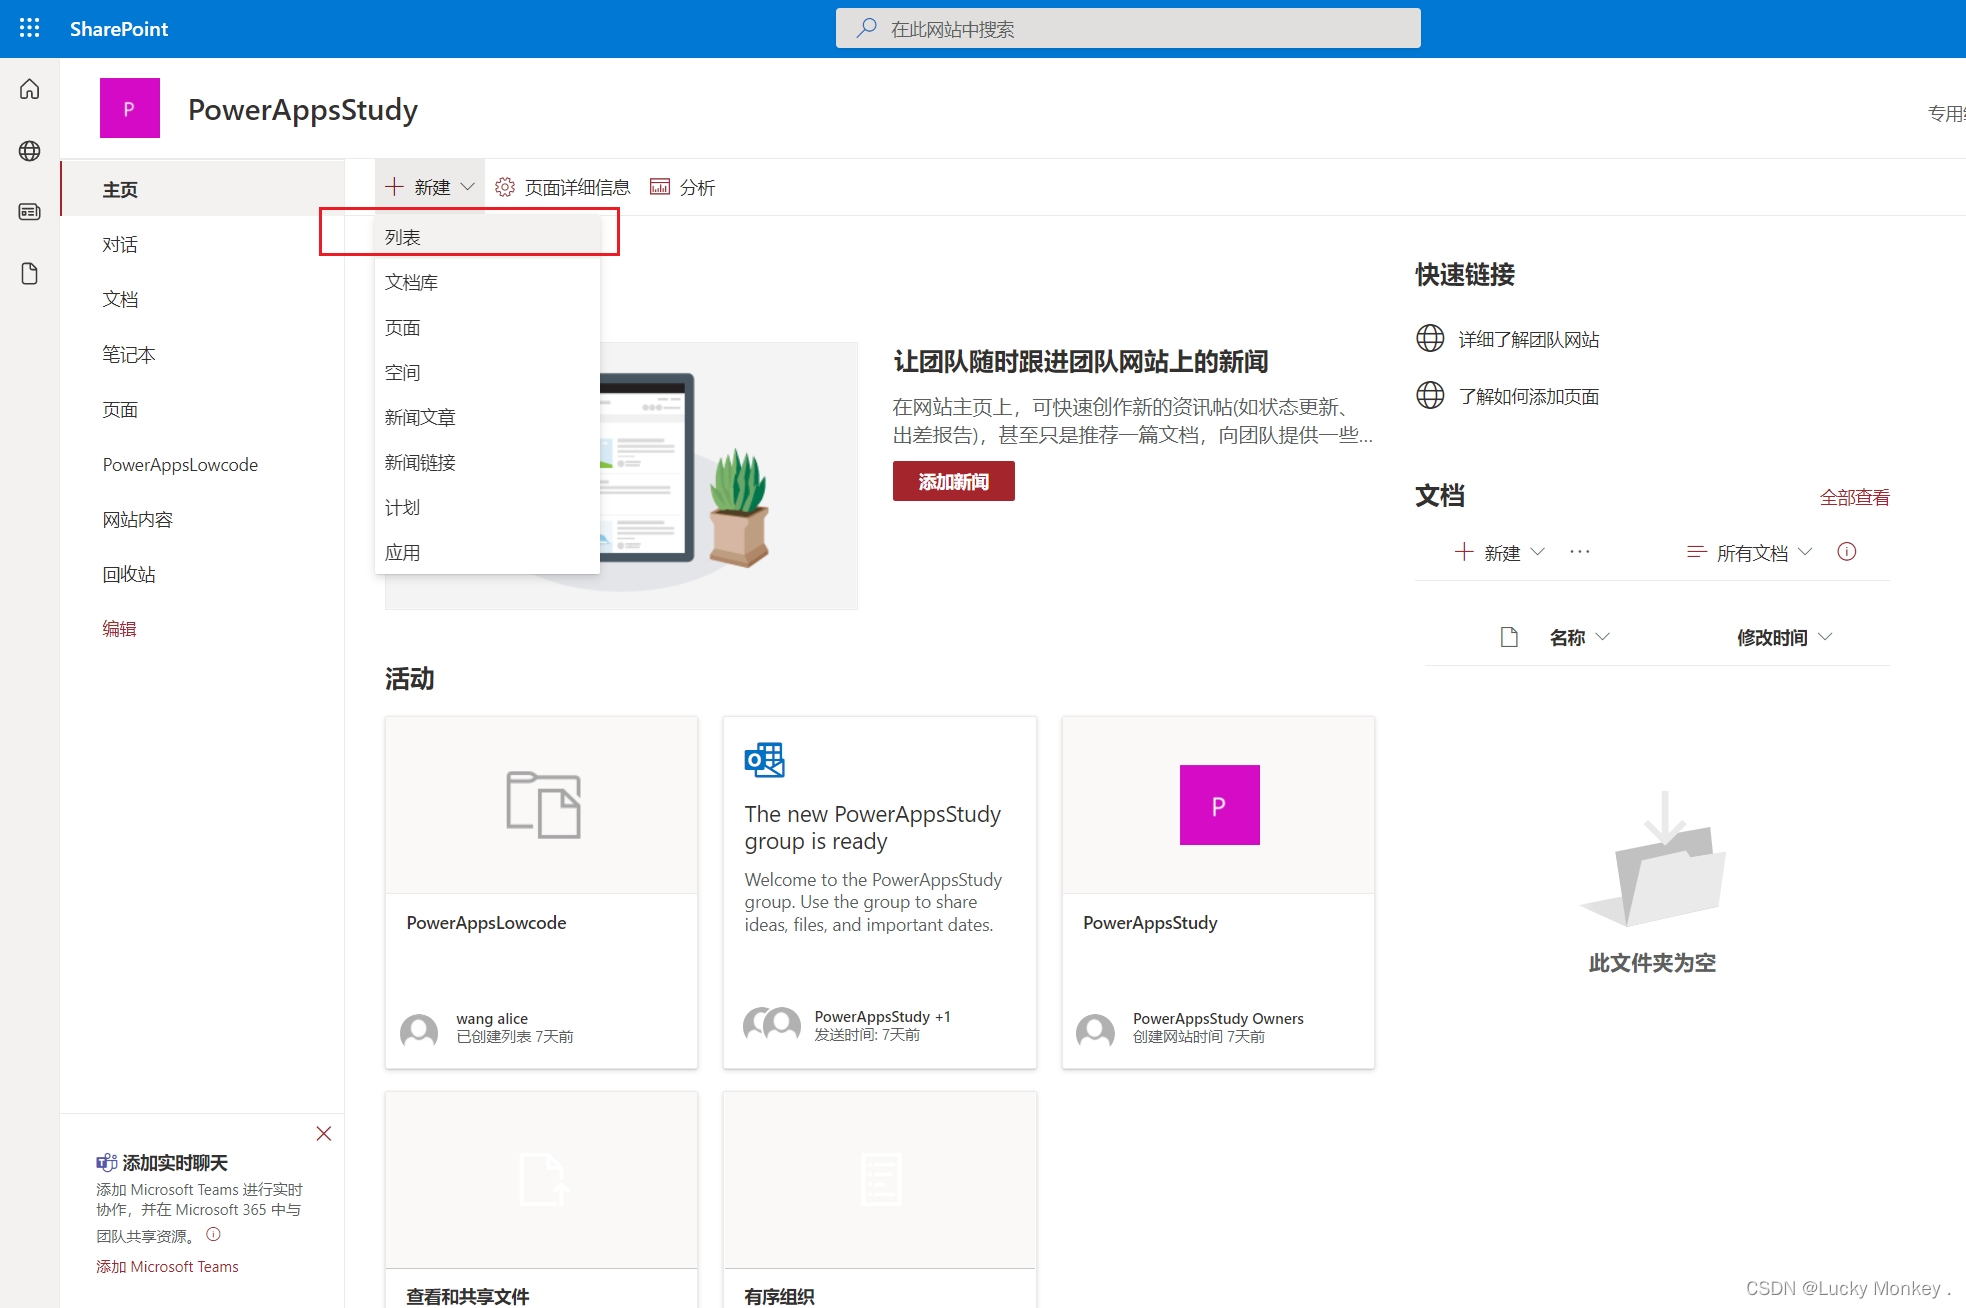Select 新闻链接 from the new menu
Screen dimensions: 1966x1308
tap(487, 462)
